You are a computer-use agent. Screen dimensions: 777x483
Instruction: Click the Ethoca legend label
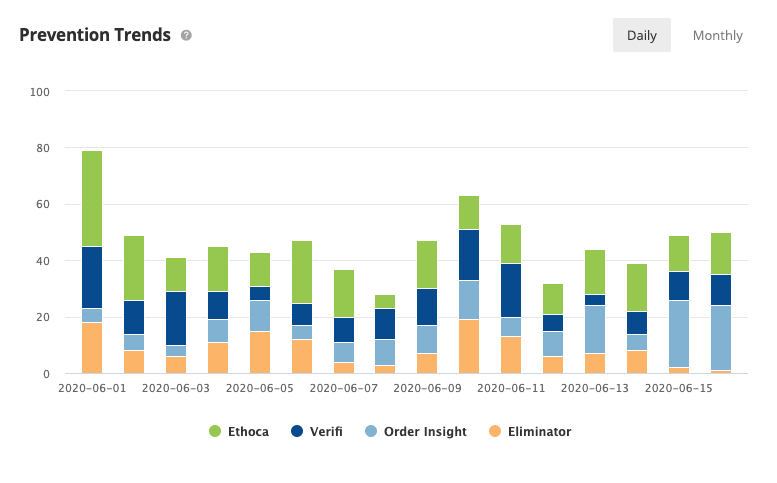(248, 431)
